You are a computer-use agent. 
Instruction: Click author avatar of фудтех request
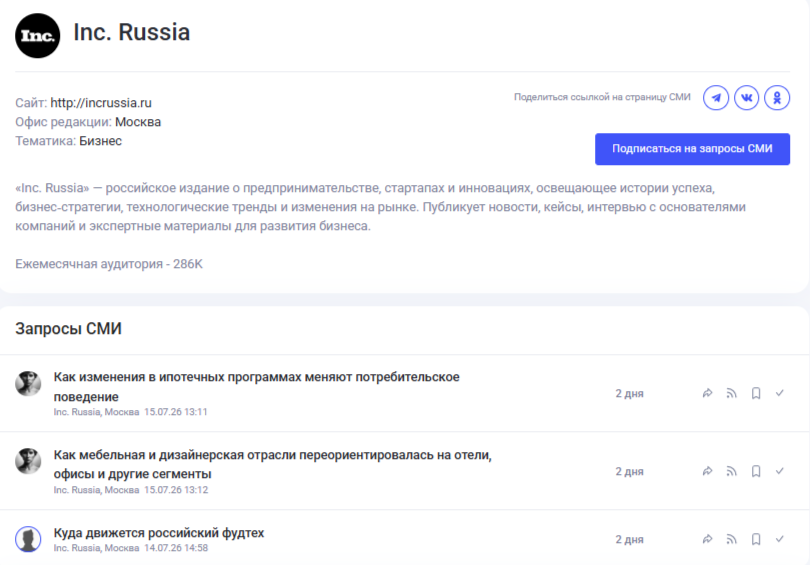pos(28,539)
